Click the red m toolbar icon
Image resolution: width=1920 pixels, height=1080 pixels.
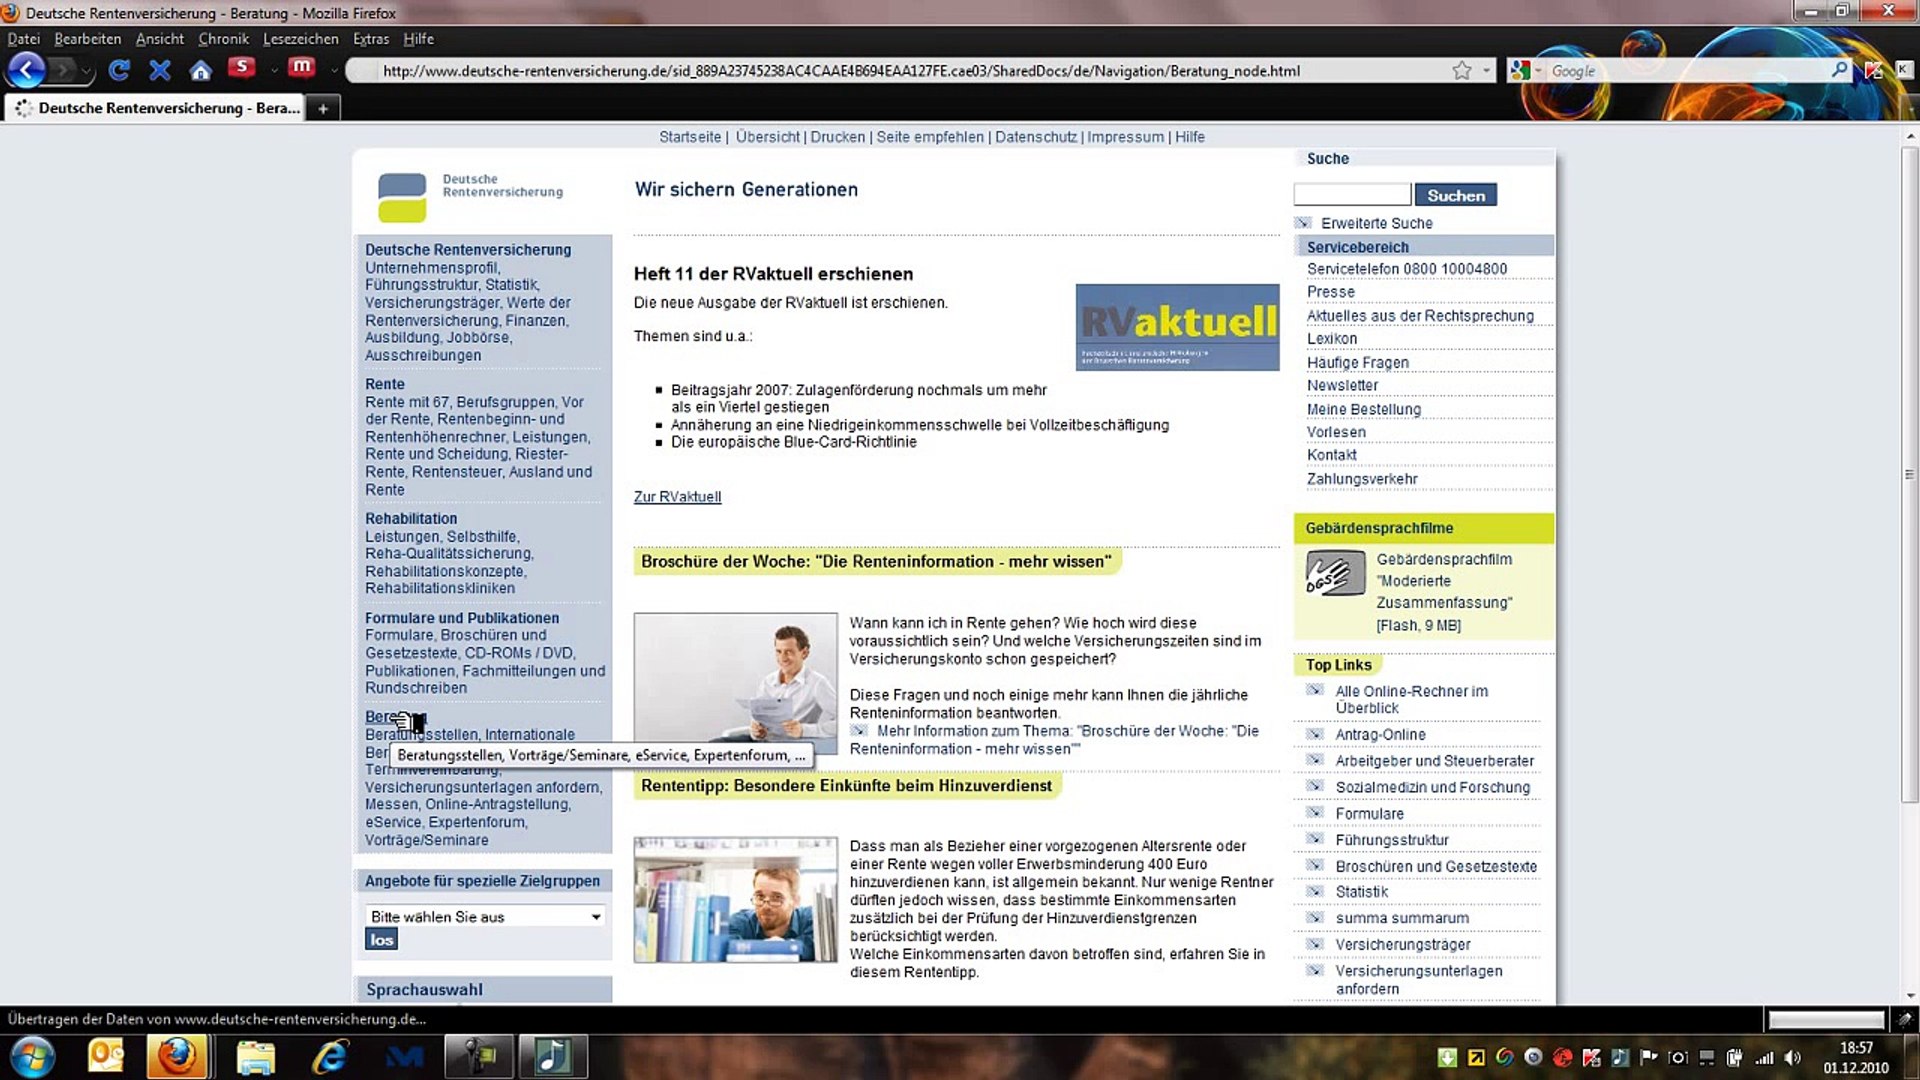[301, 68]
